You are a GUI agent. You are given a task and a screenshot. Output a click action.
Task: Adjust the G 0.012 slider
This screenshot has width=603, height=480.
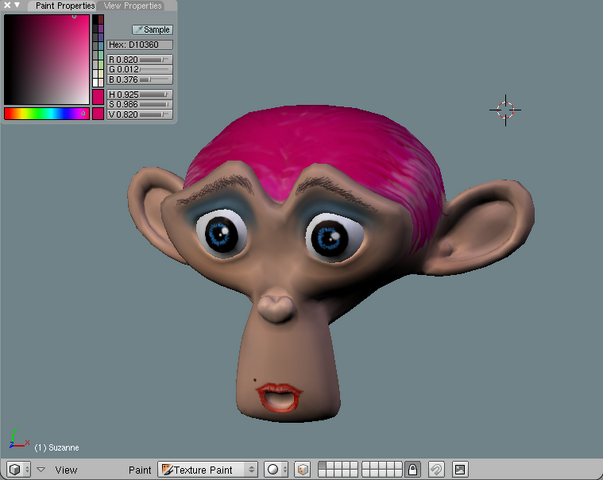[x=140, y=70]
